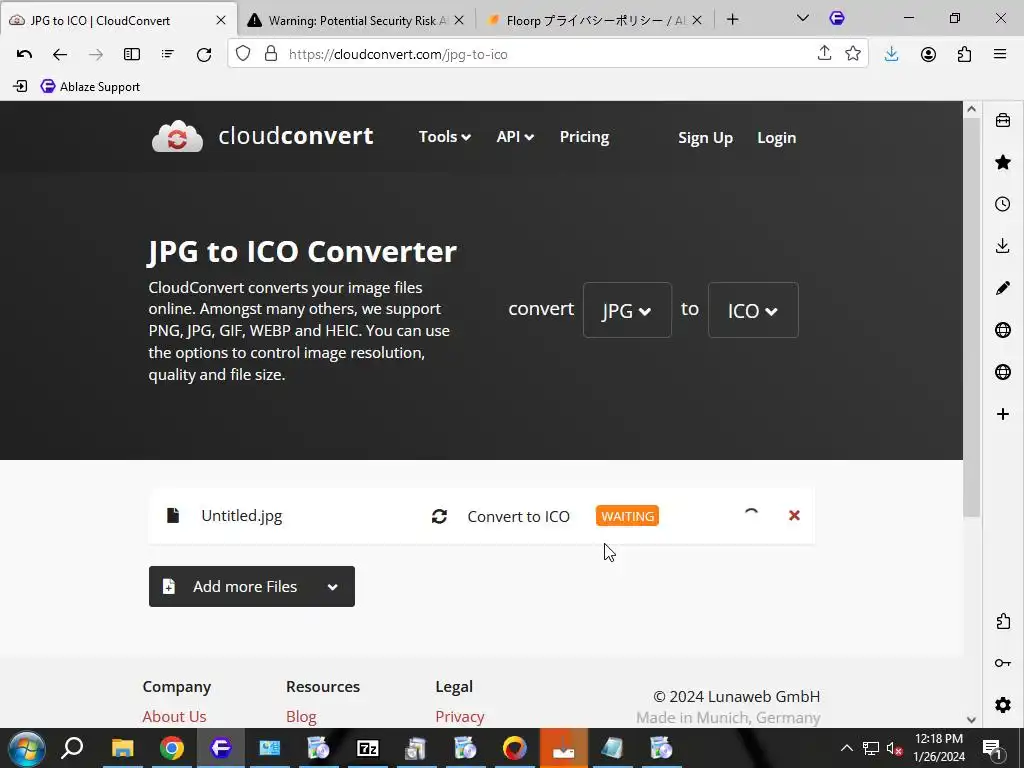
Task: Bookmark this page with the star
Action: [x=853, y=54]
